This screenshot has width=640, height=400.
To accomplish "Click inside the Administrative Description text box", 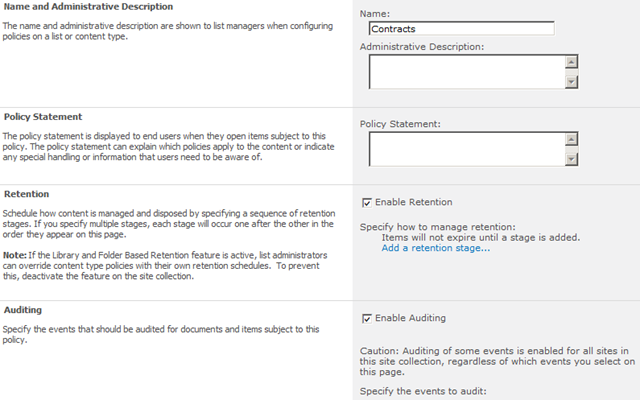I will (464, 72).
